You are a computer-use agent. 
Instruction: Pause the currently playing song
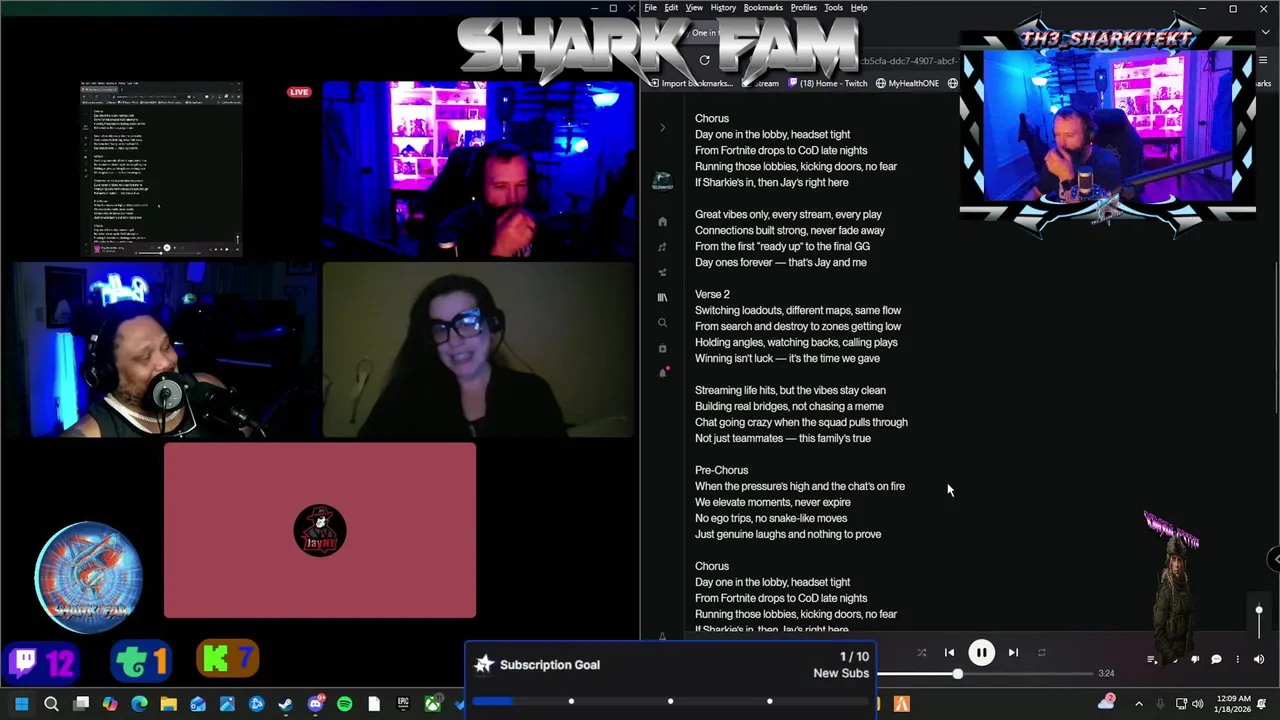[x=981, y=653]
